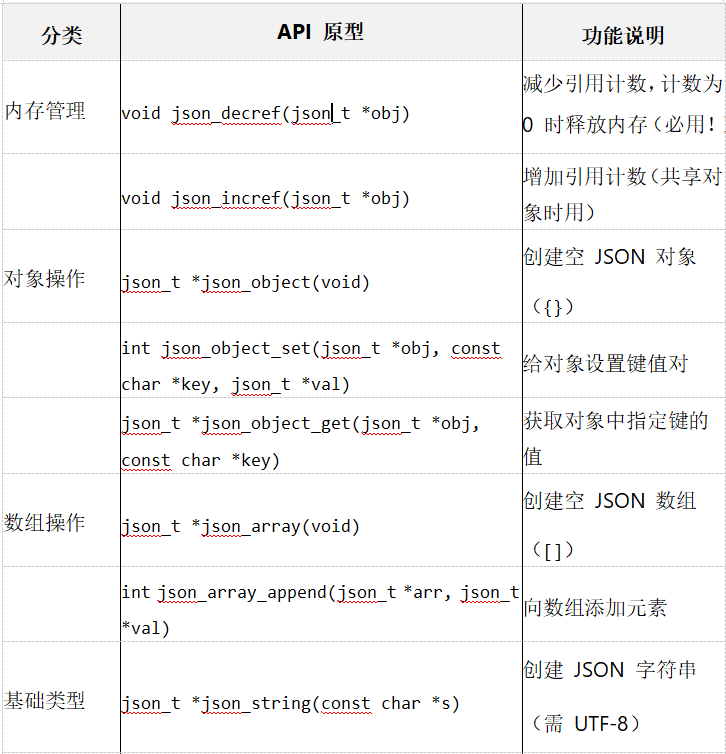Click the json_incref function prototype
This screenshot has height=754, width=726.
(x=265, y=198)
